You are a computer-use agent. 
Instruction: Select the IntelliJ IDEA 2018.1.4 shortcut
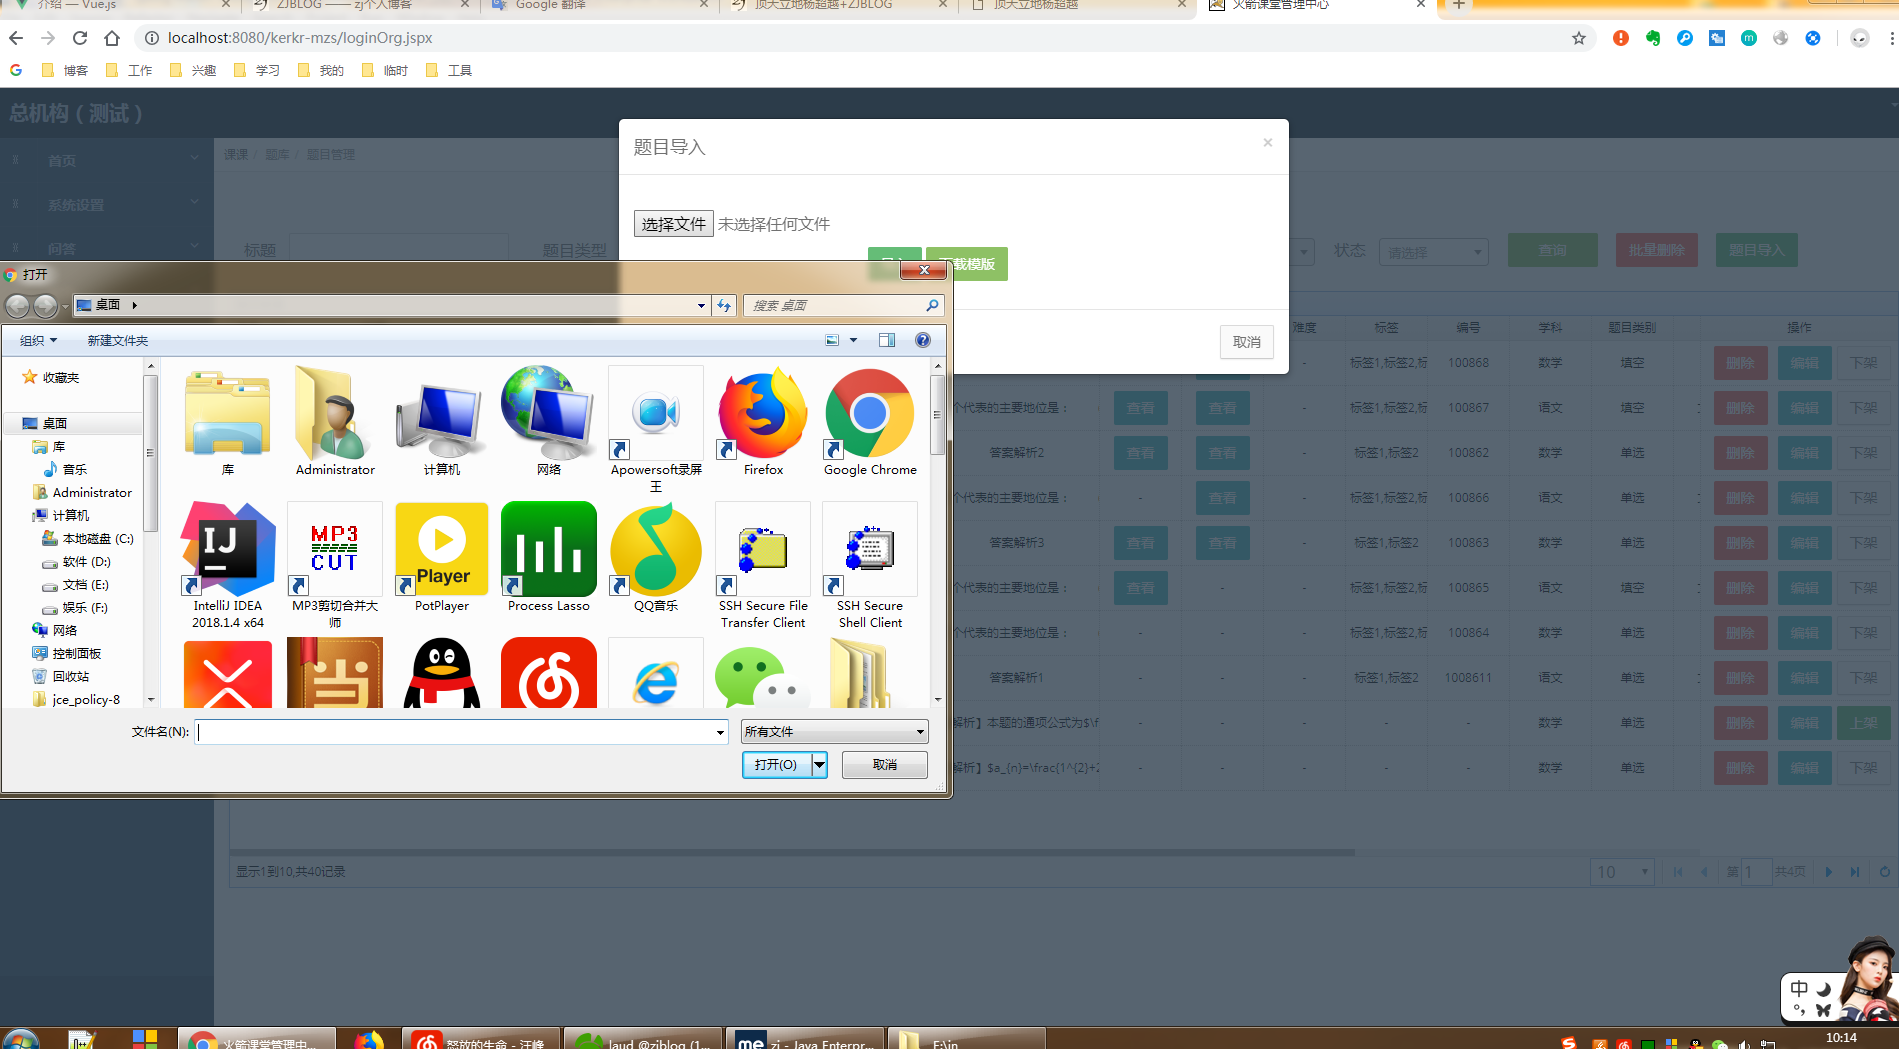[228, 549]
